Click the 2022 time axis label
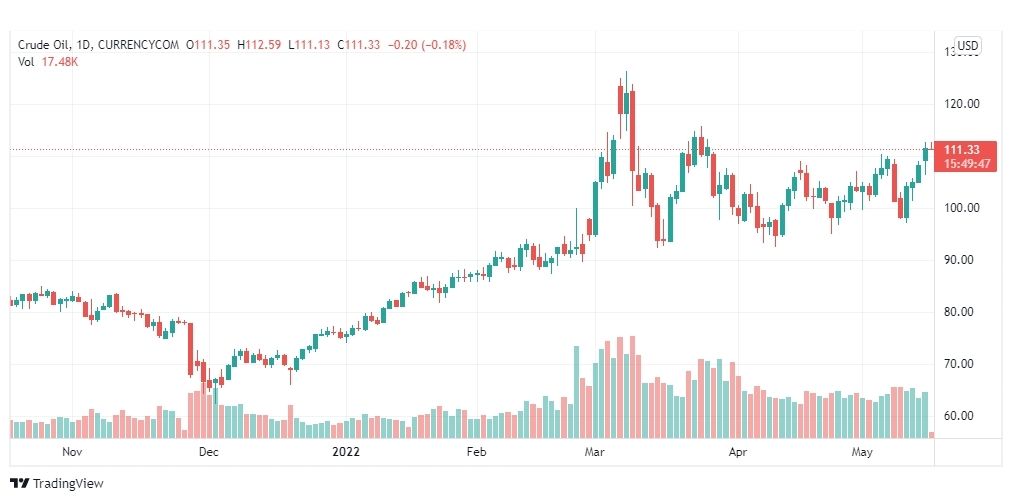1012x501 pixels. tap(345, 452)
